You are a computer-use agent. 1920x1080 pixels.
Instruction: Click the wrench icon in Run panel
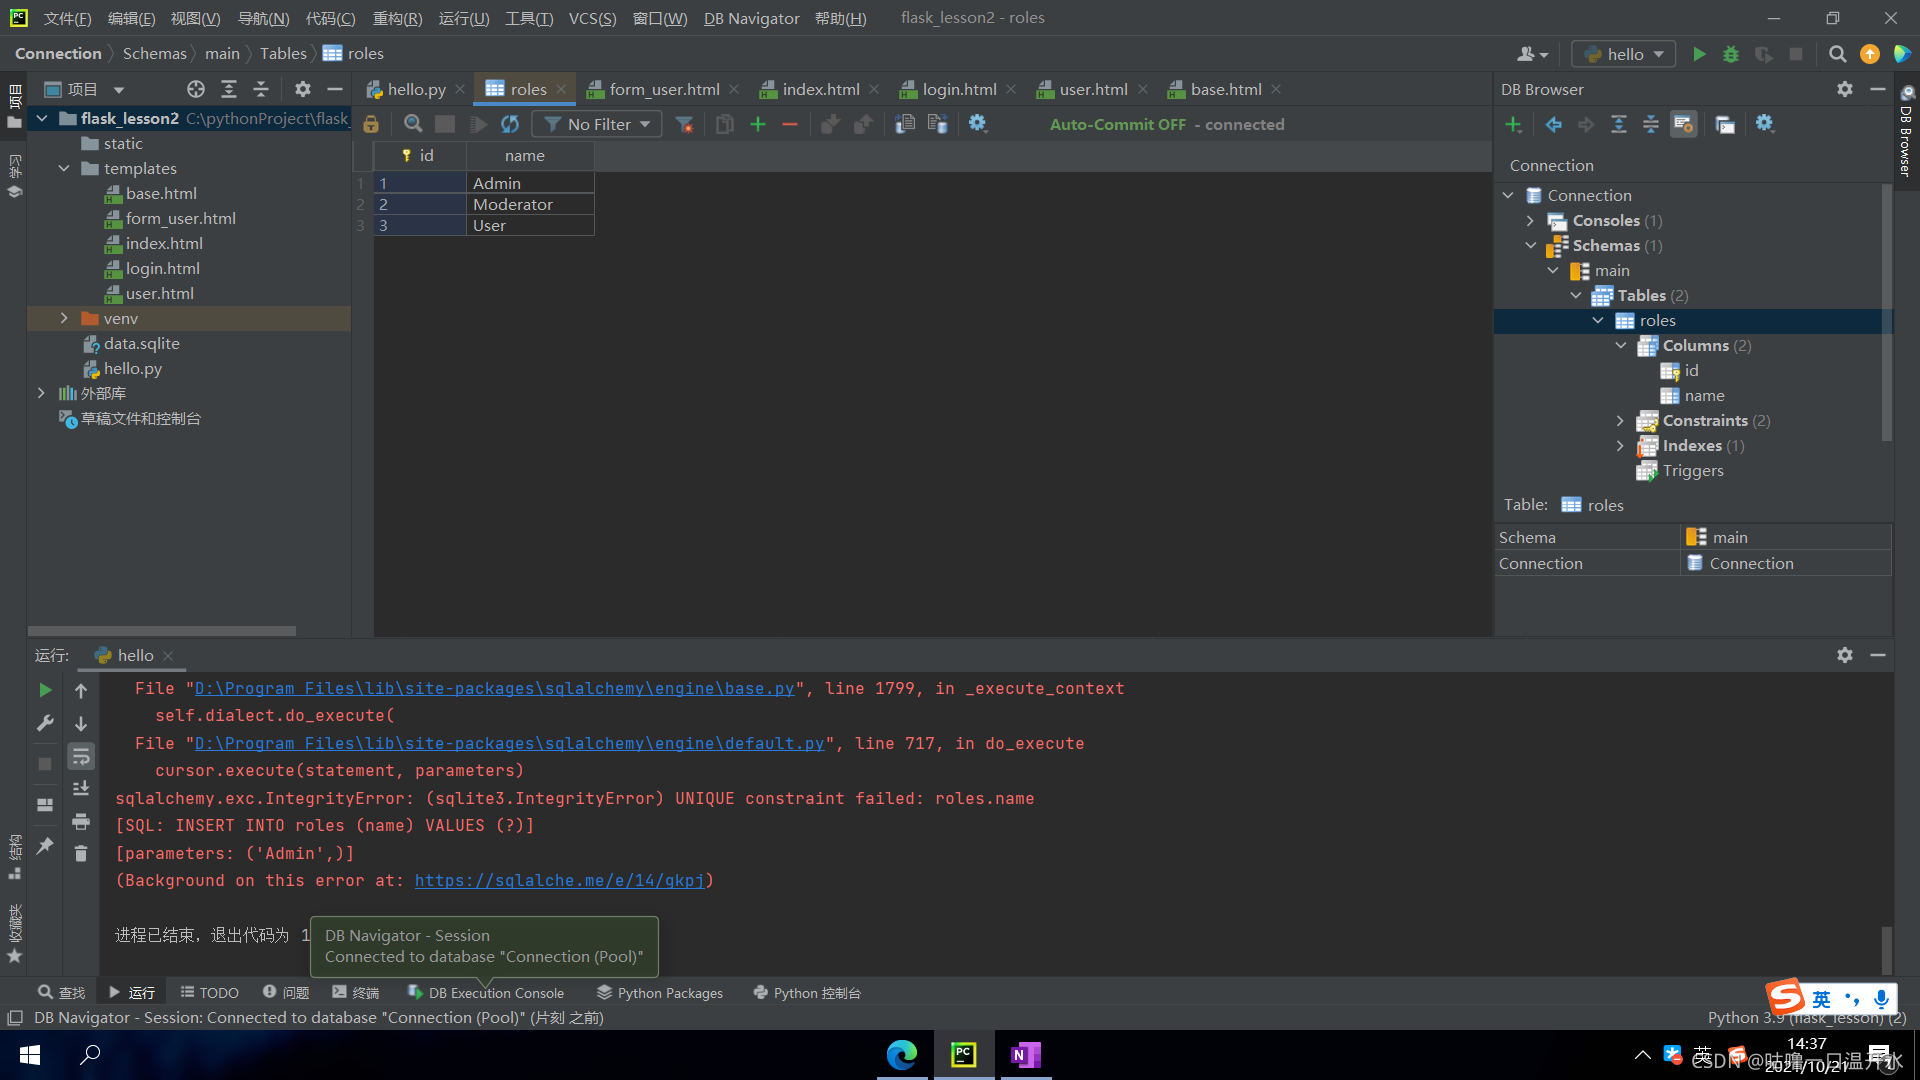pos(45,723)
